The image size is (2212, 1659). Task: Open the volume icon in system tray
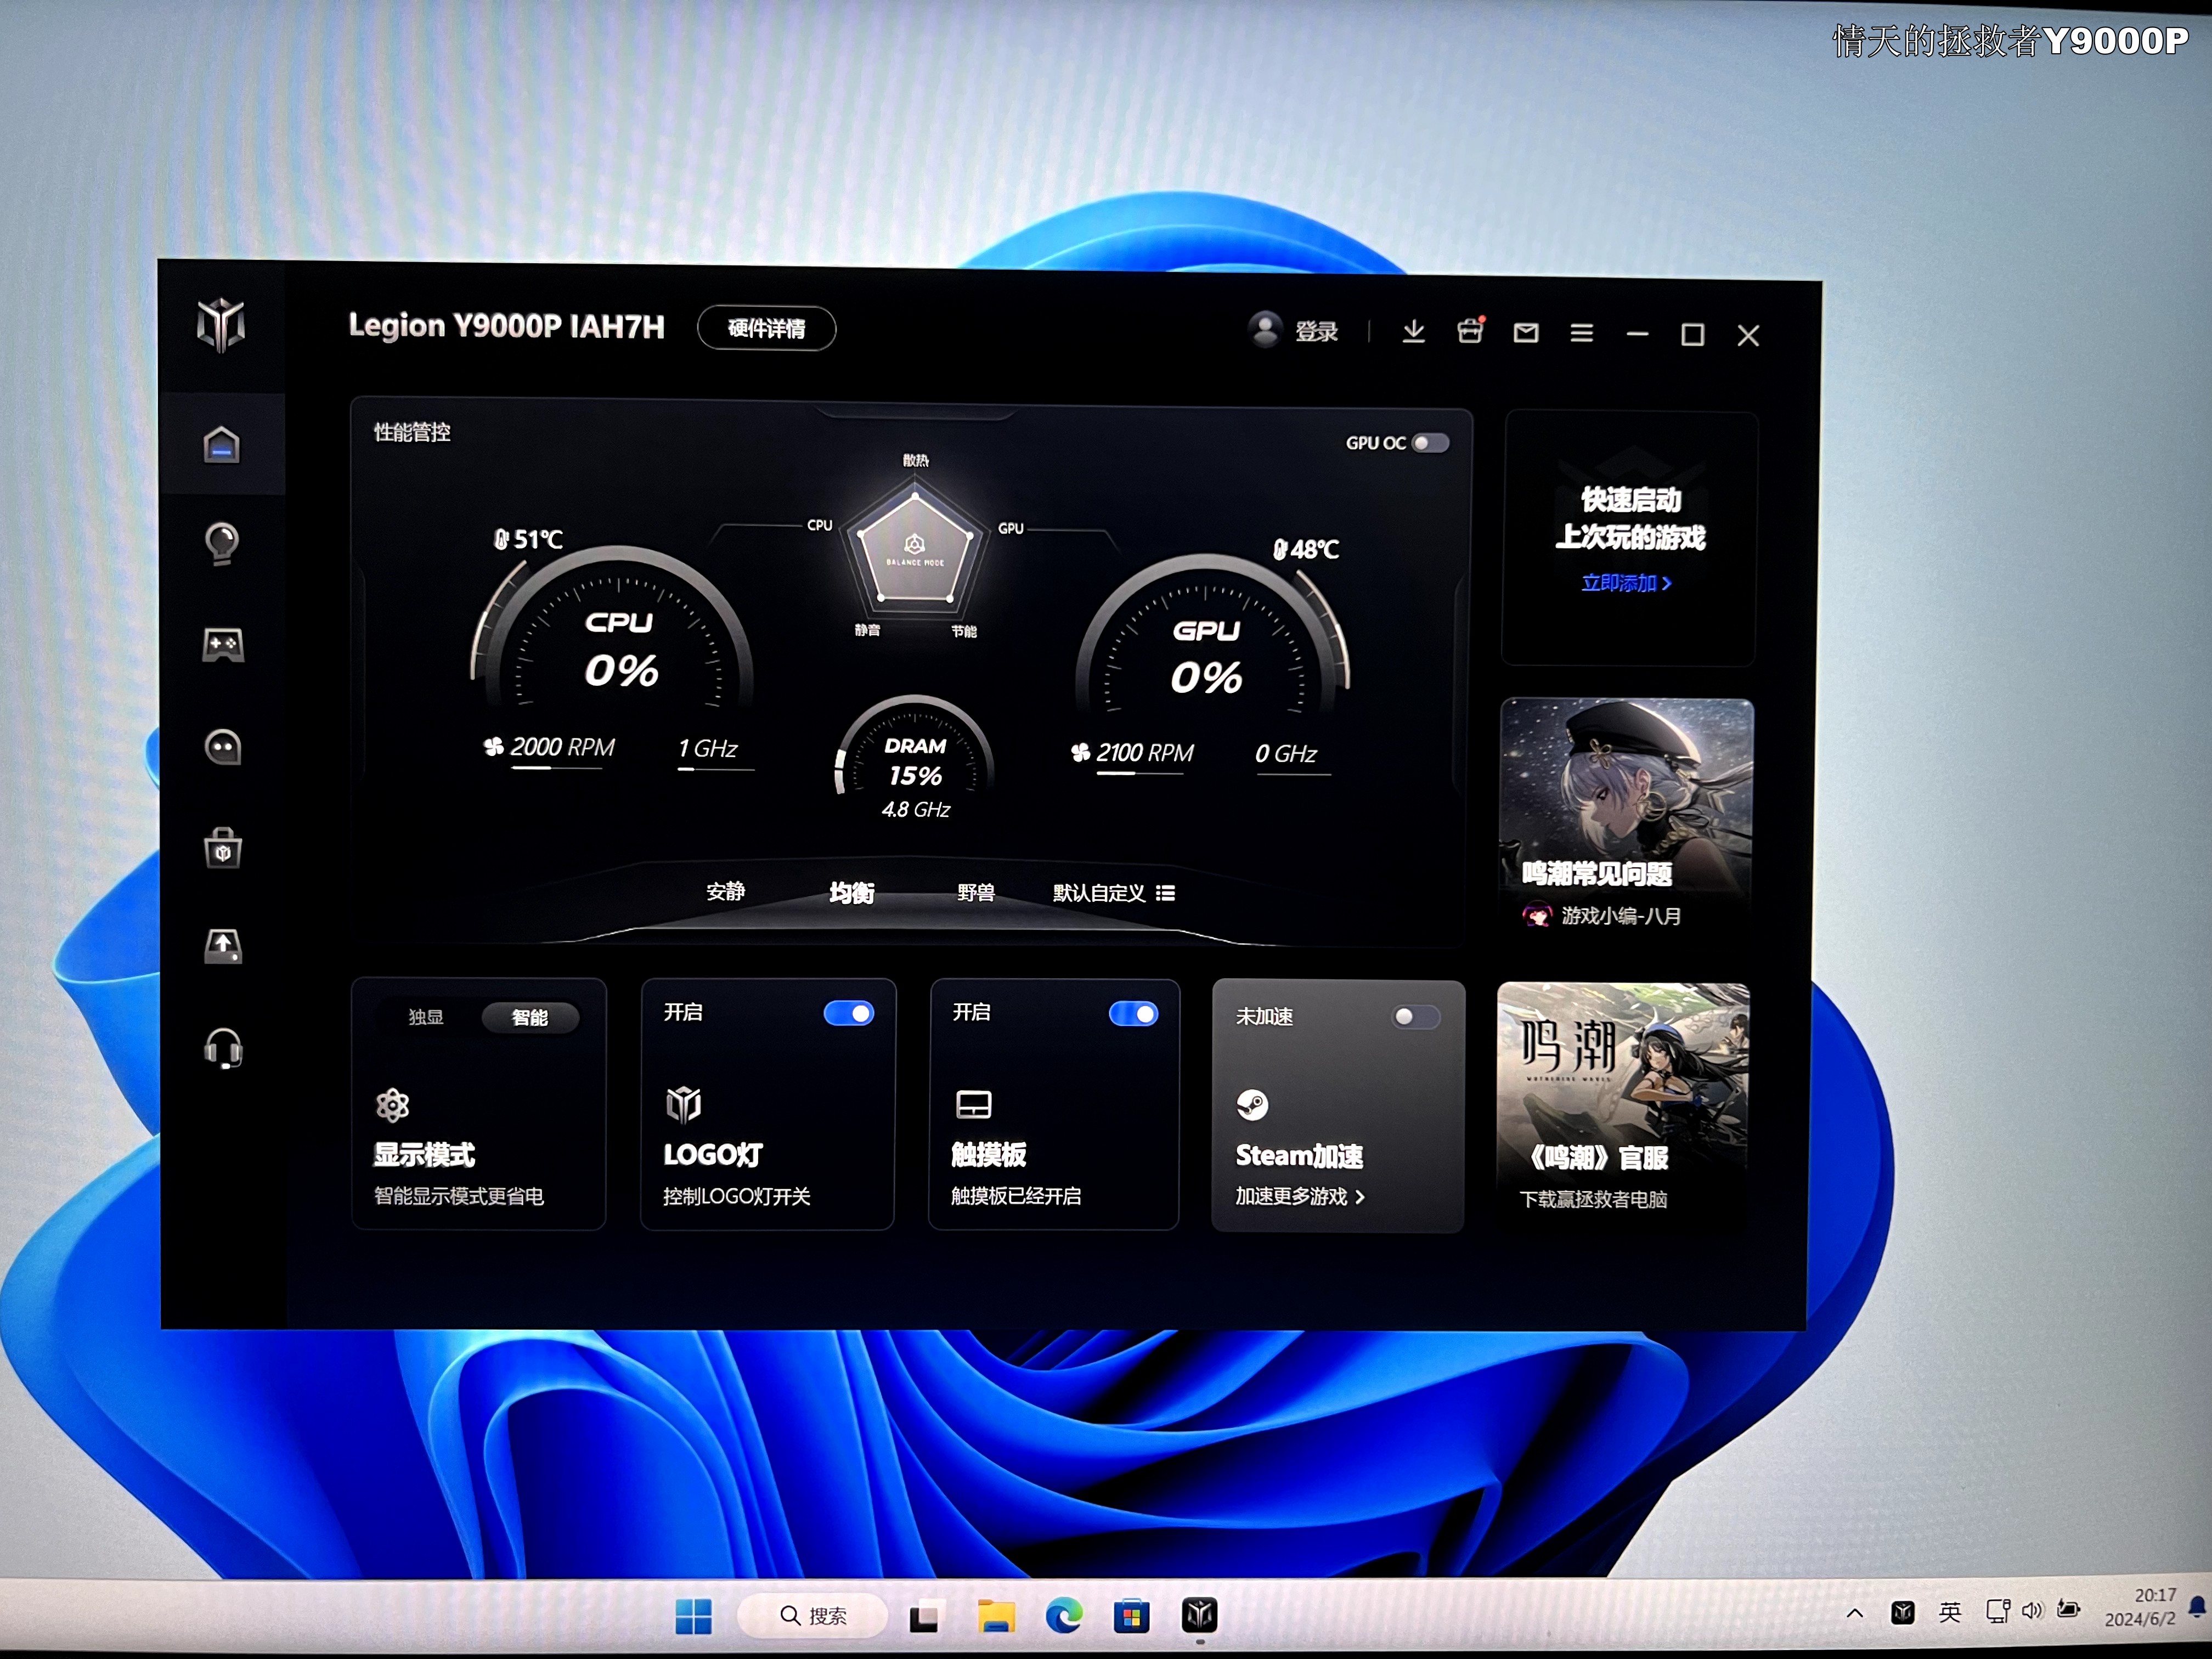click(x=2032, y=1611)
